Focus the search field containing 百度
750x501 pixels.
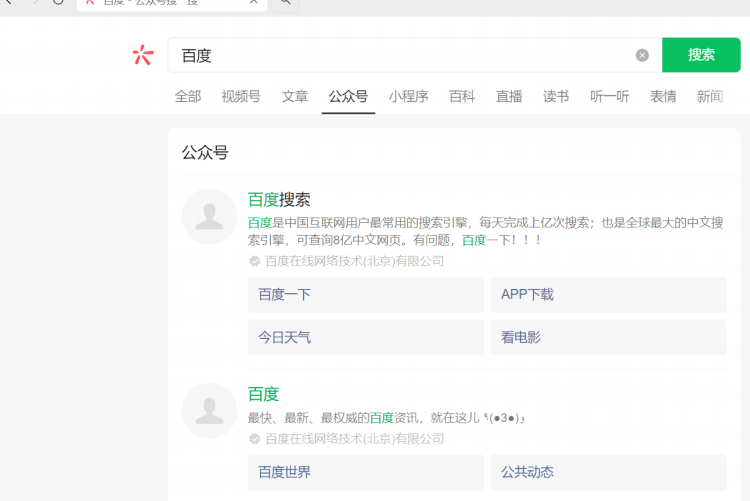(415, 55)
